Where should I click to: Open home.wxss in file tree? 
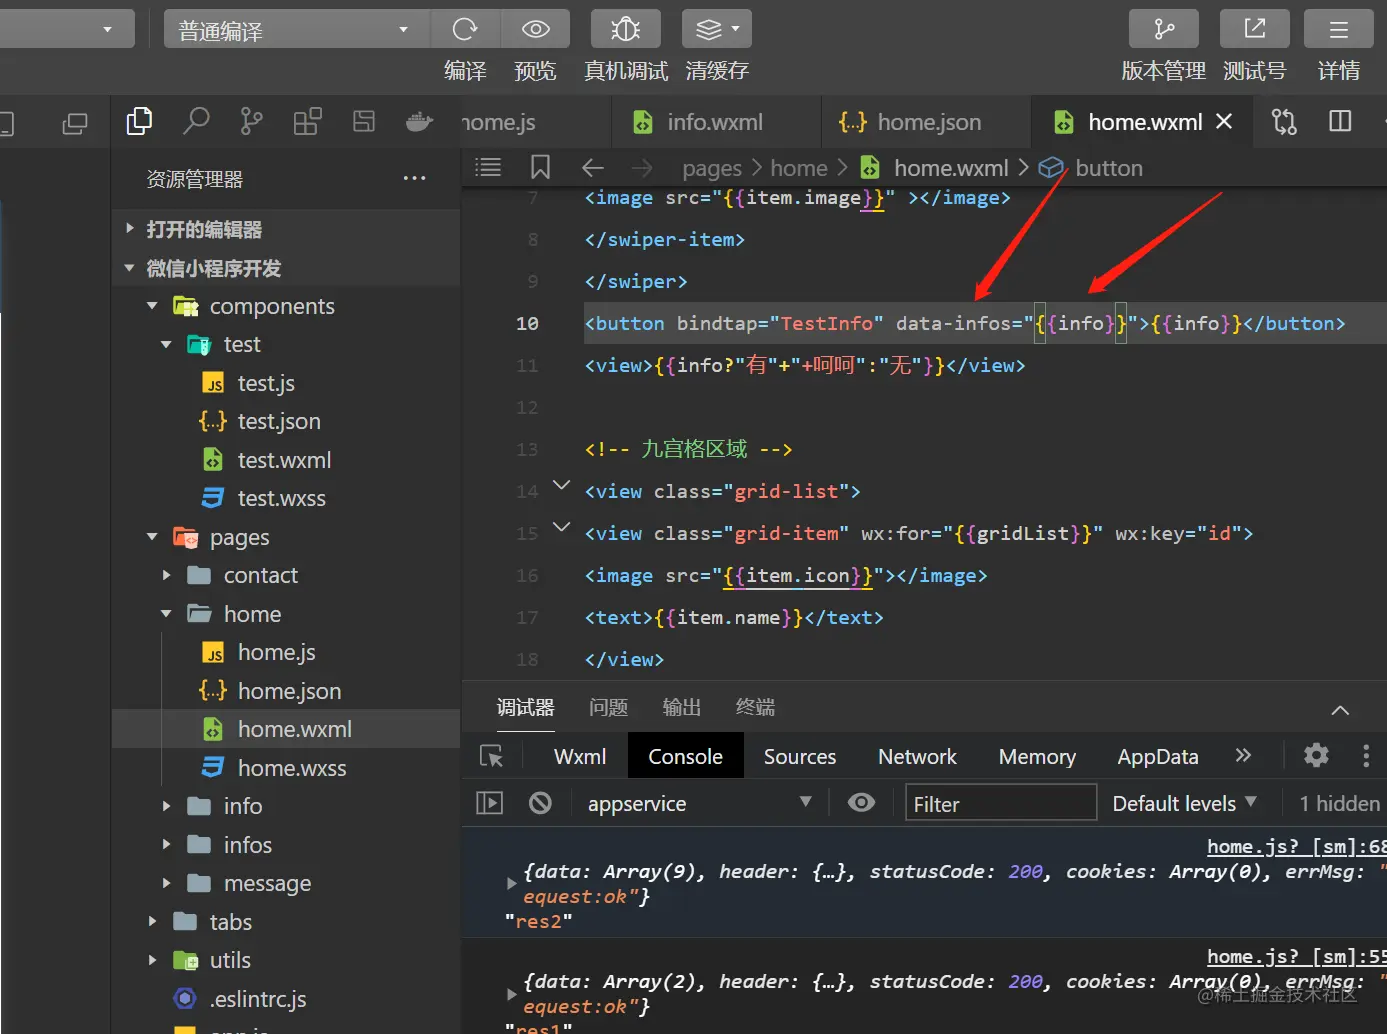(x=285, y=768)
